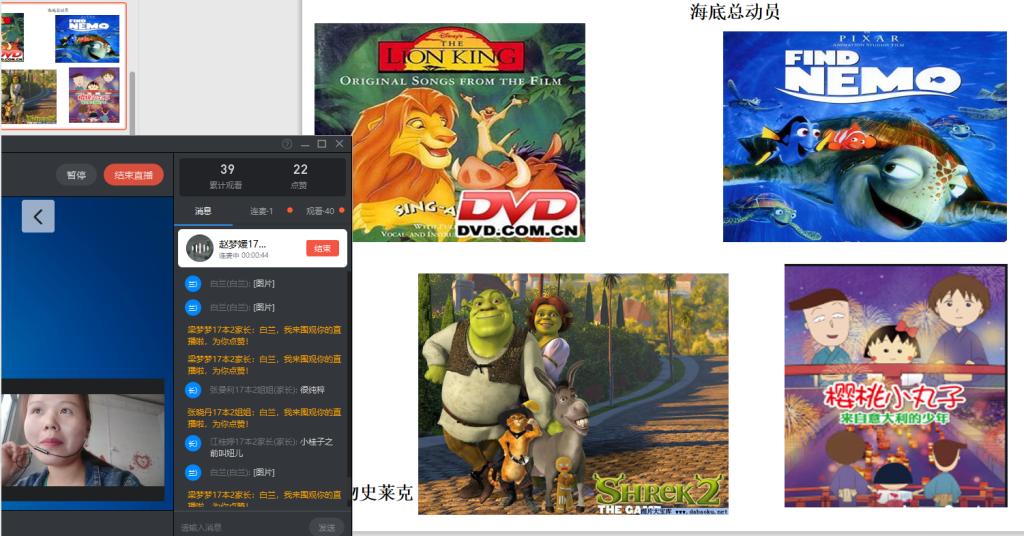Click the help question mark icon
The width and height of the screenshot is (1024, 536).
pos(287,144)
